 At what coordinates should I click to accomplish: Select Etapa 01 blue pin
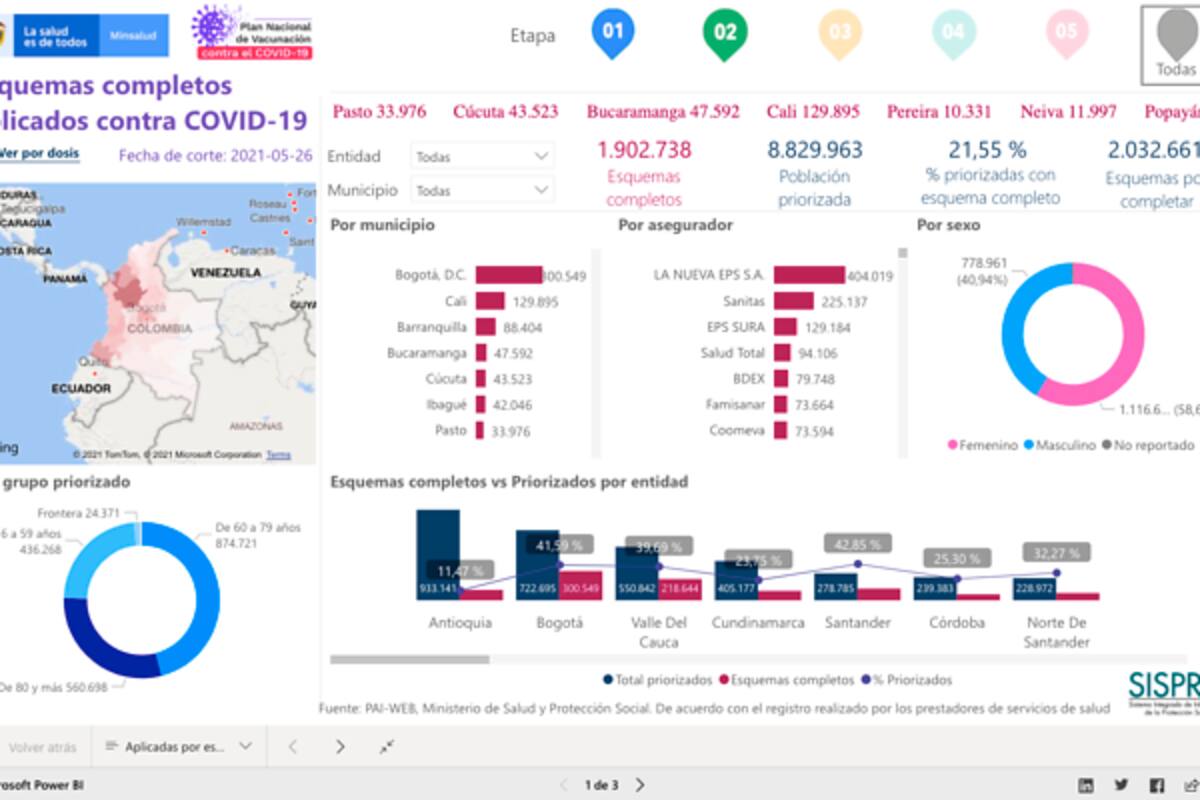point(613,32)
